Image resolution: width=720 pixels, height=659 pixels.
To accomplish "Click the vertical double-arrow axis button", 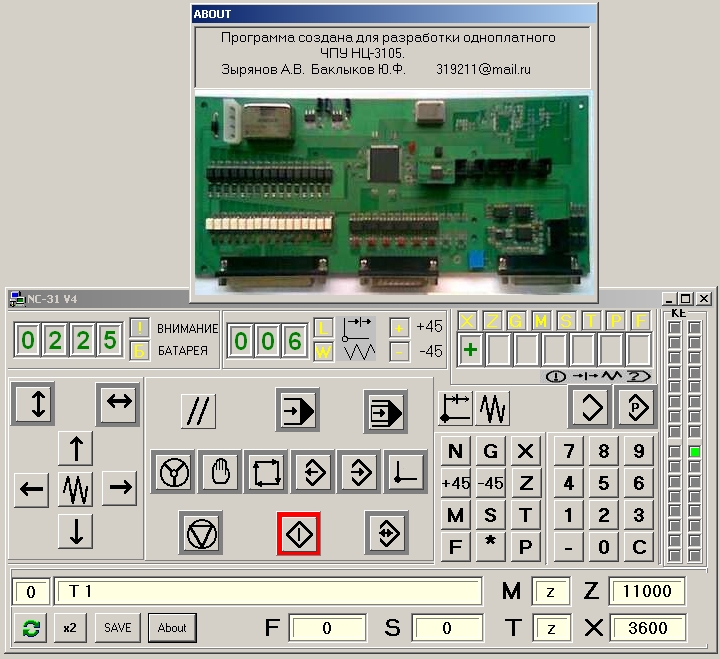I will tap(33, 404).
